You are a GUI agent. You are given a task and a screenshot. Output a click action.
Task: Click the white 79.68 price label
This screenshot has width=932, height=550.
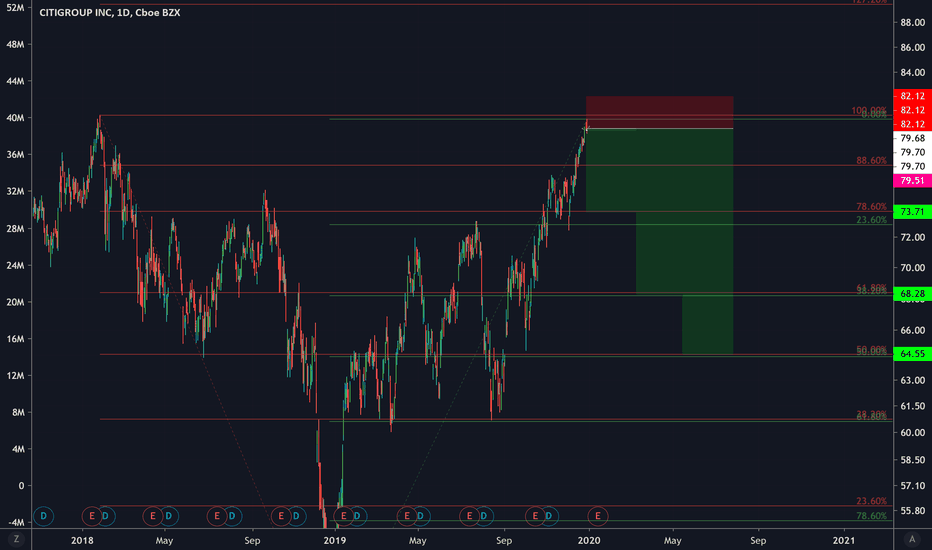(x=912, y=138)
